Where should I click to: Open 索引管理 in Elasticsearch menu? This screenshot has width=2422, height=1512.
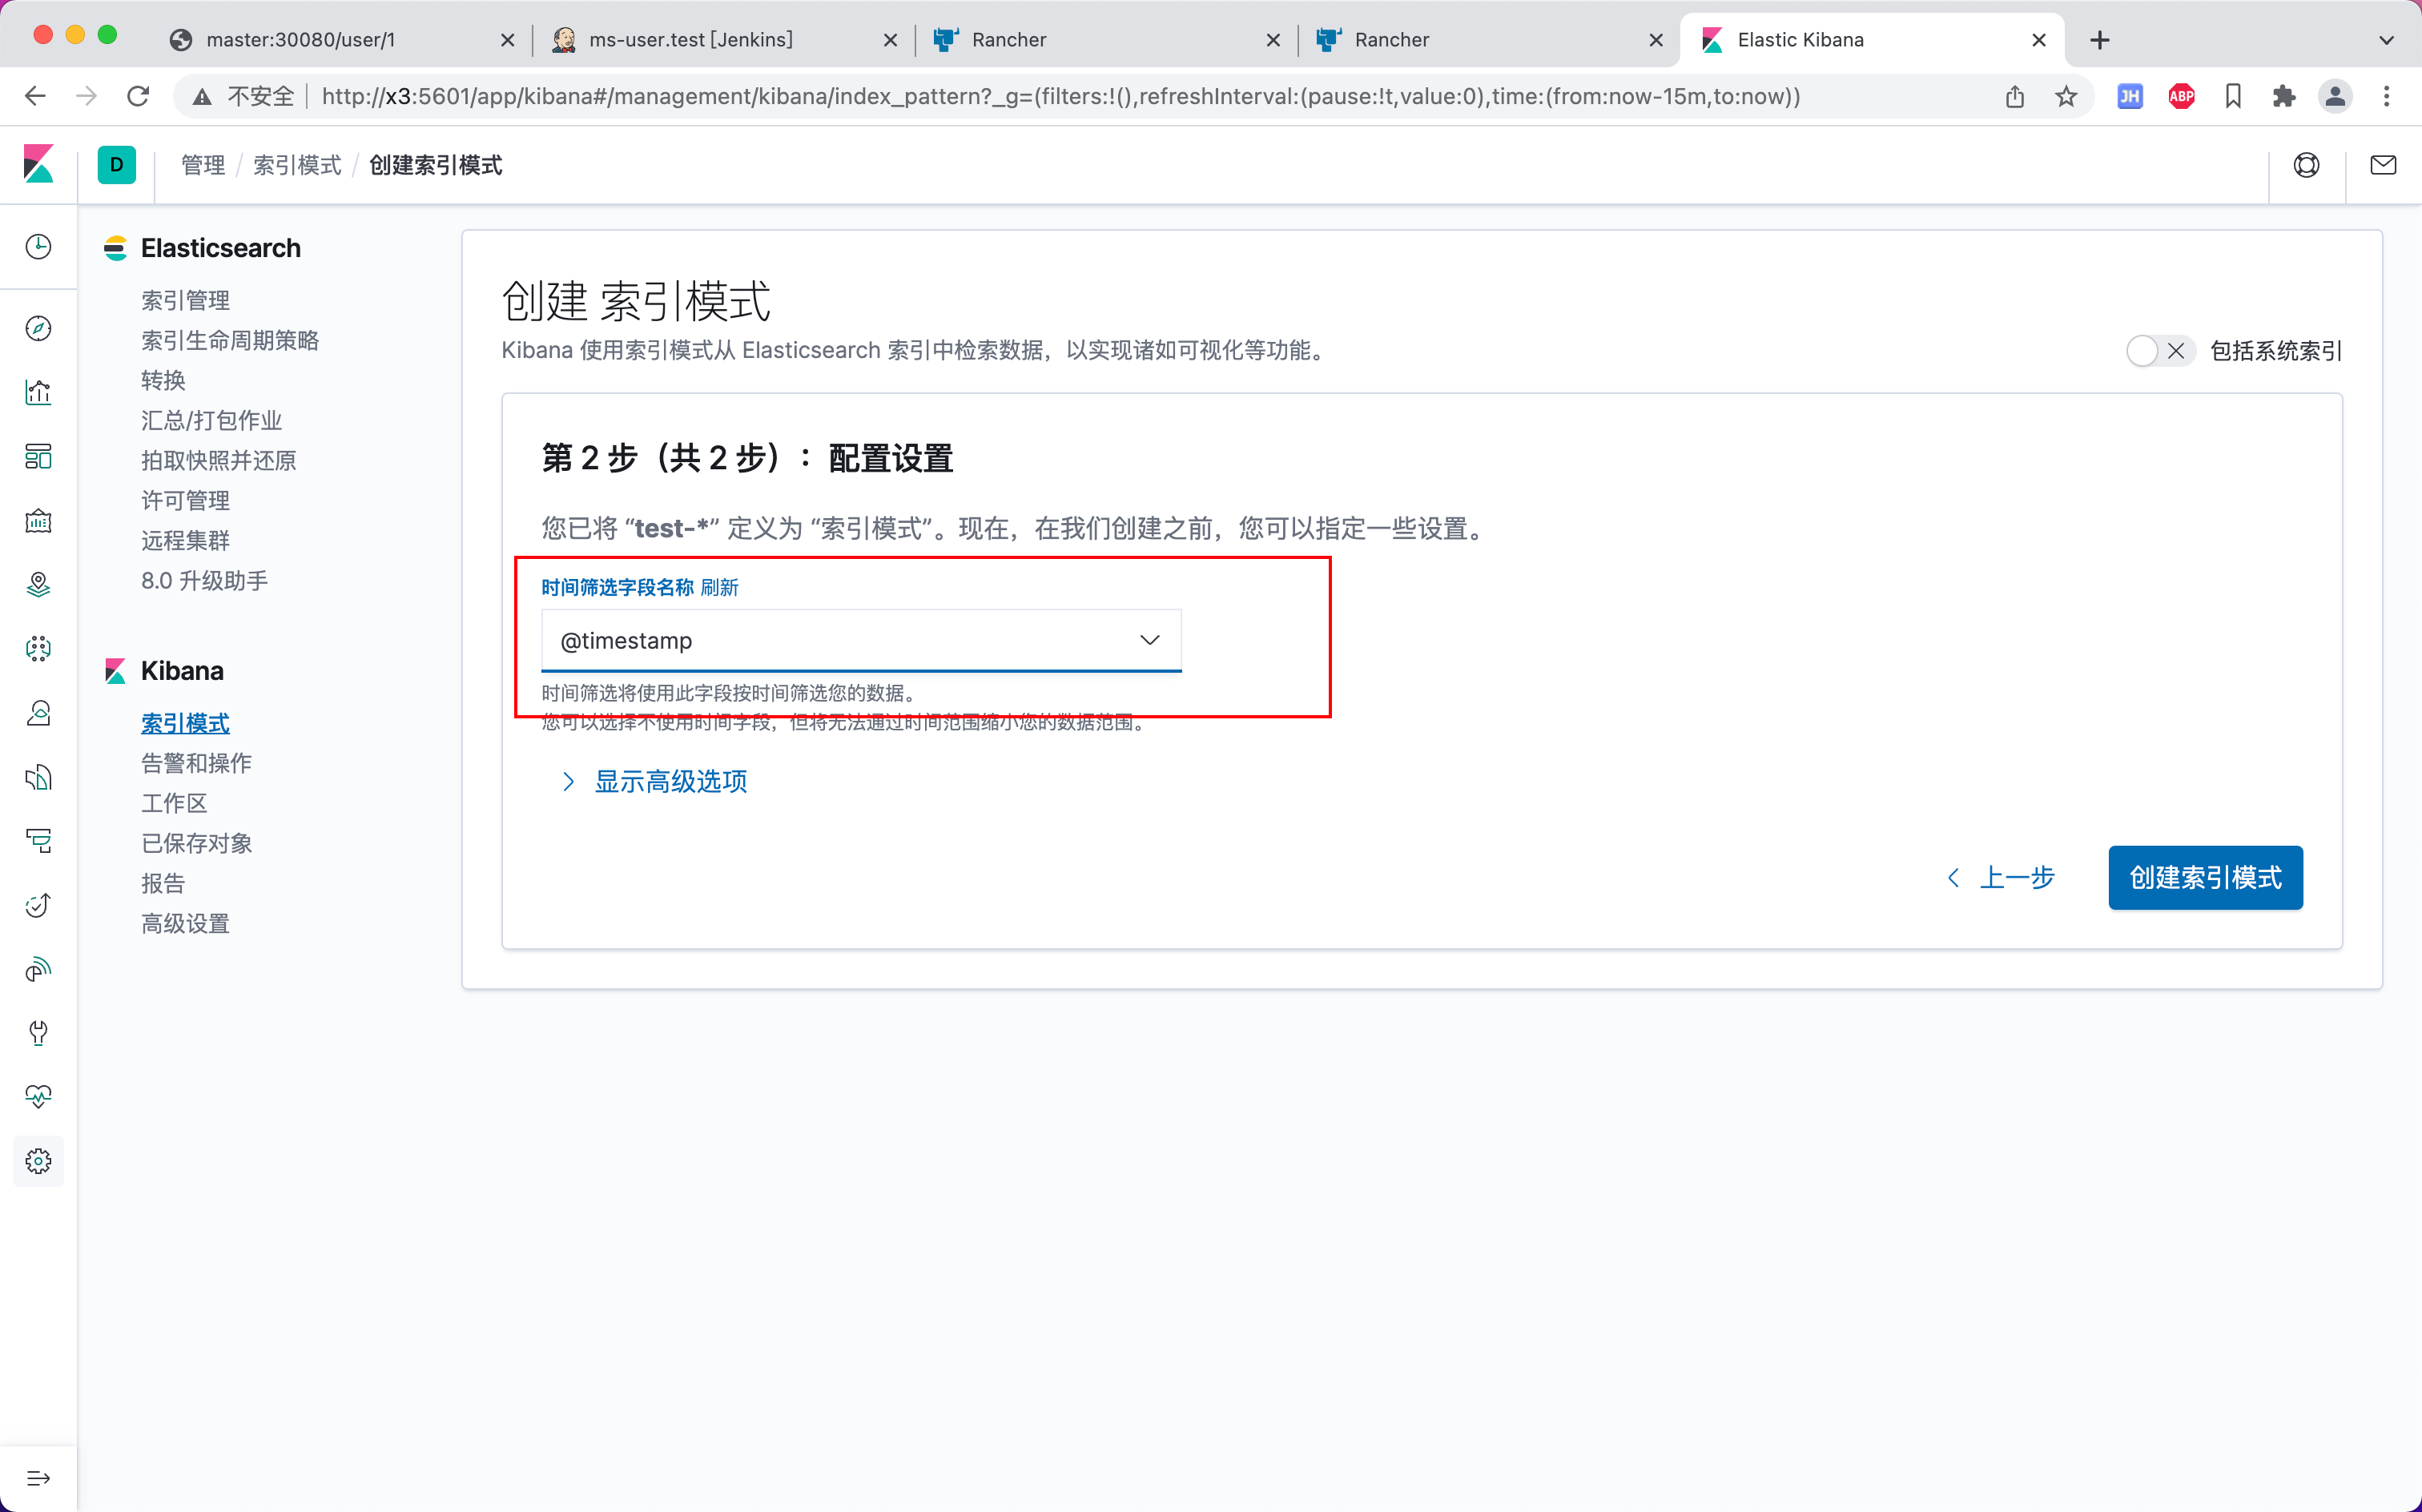[185, 300]
